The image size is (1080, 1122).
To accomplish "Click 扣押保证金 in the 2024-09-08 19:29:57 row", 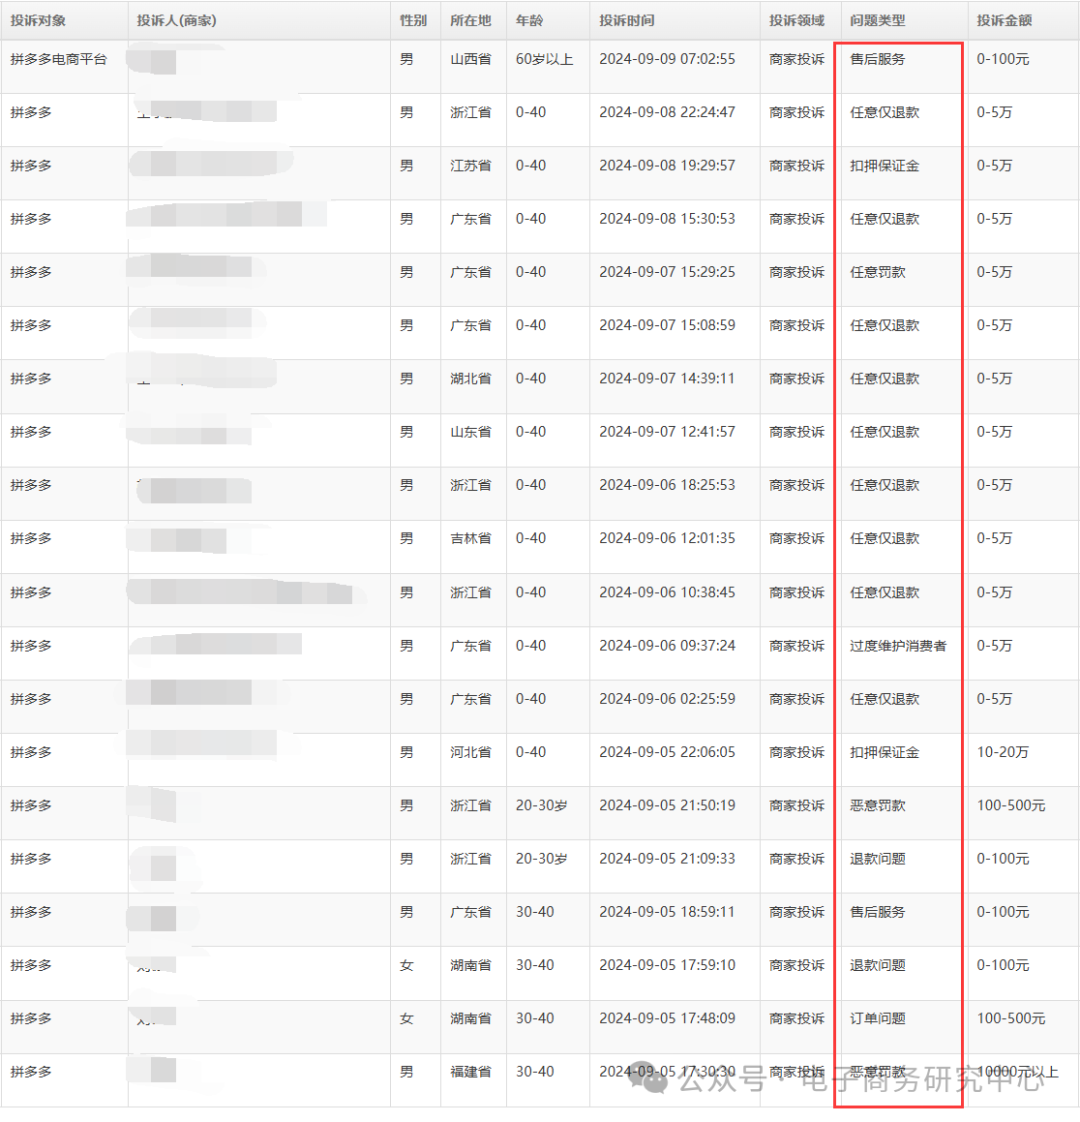I will point(885,166).
